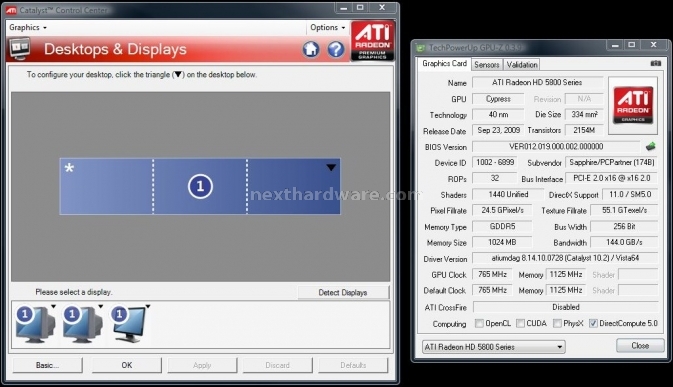Image resolution: width=673 pixels, height=387 pixels.
Task: Click the DirectX Support field 11.0 / SM5.0
Action: tap(630, 194)
